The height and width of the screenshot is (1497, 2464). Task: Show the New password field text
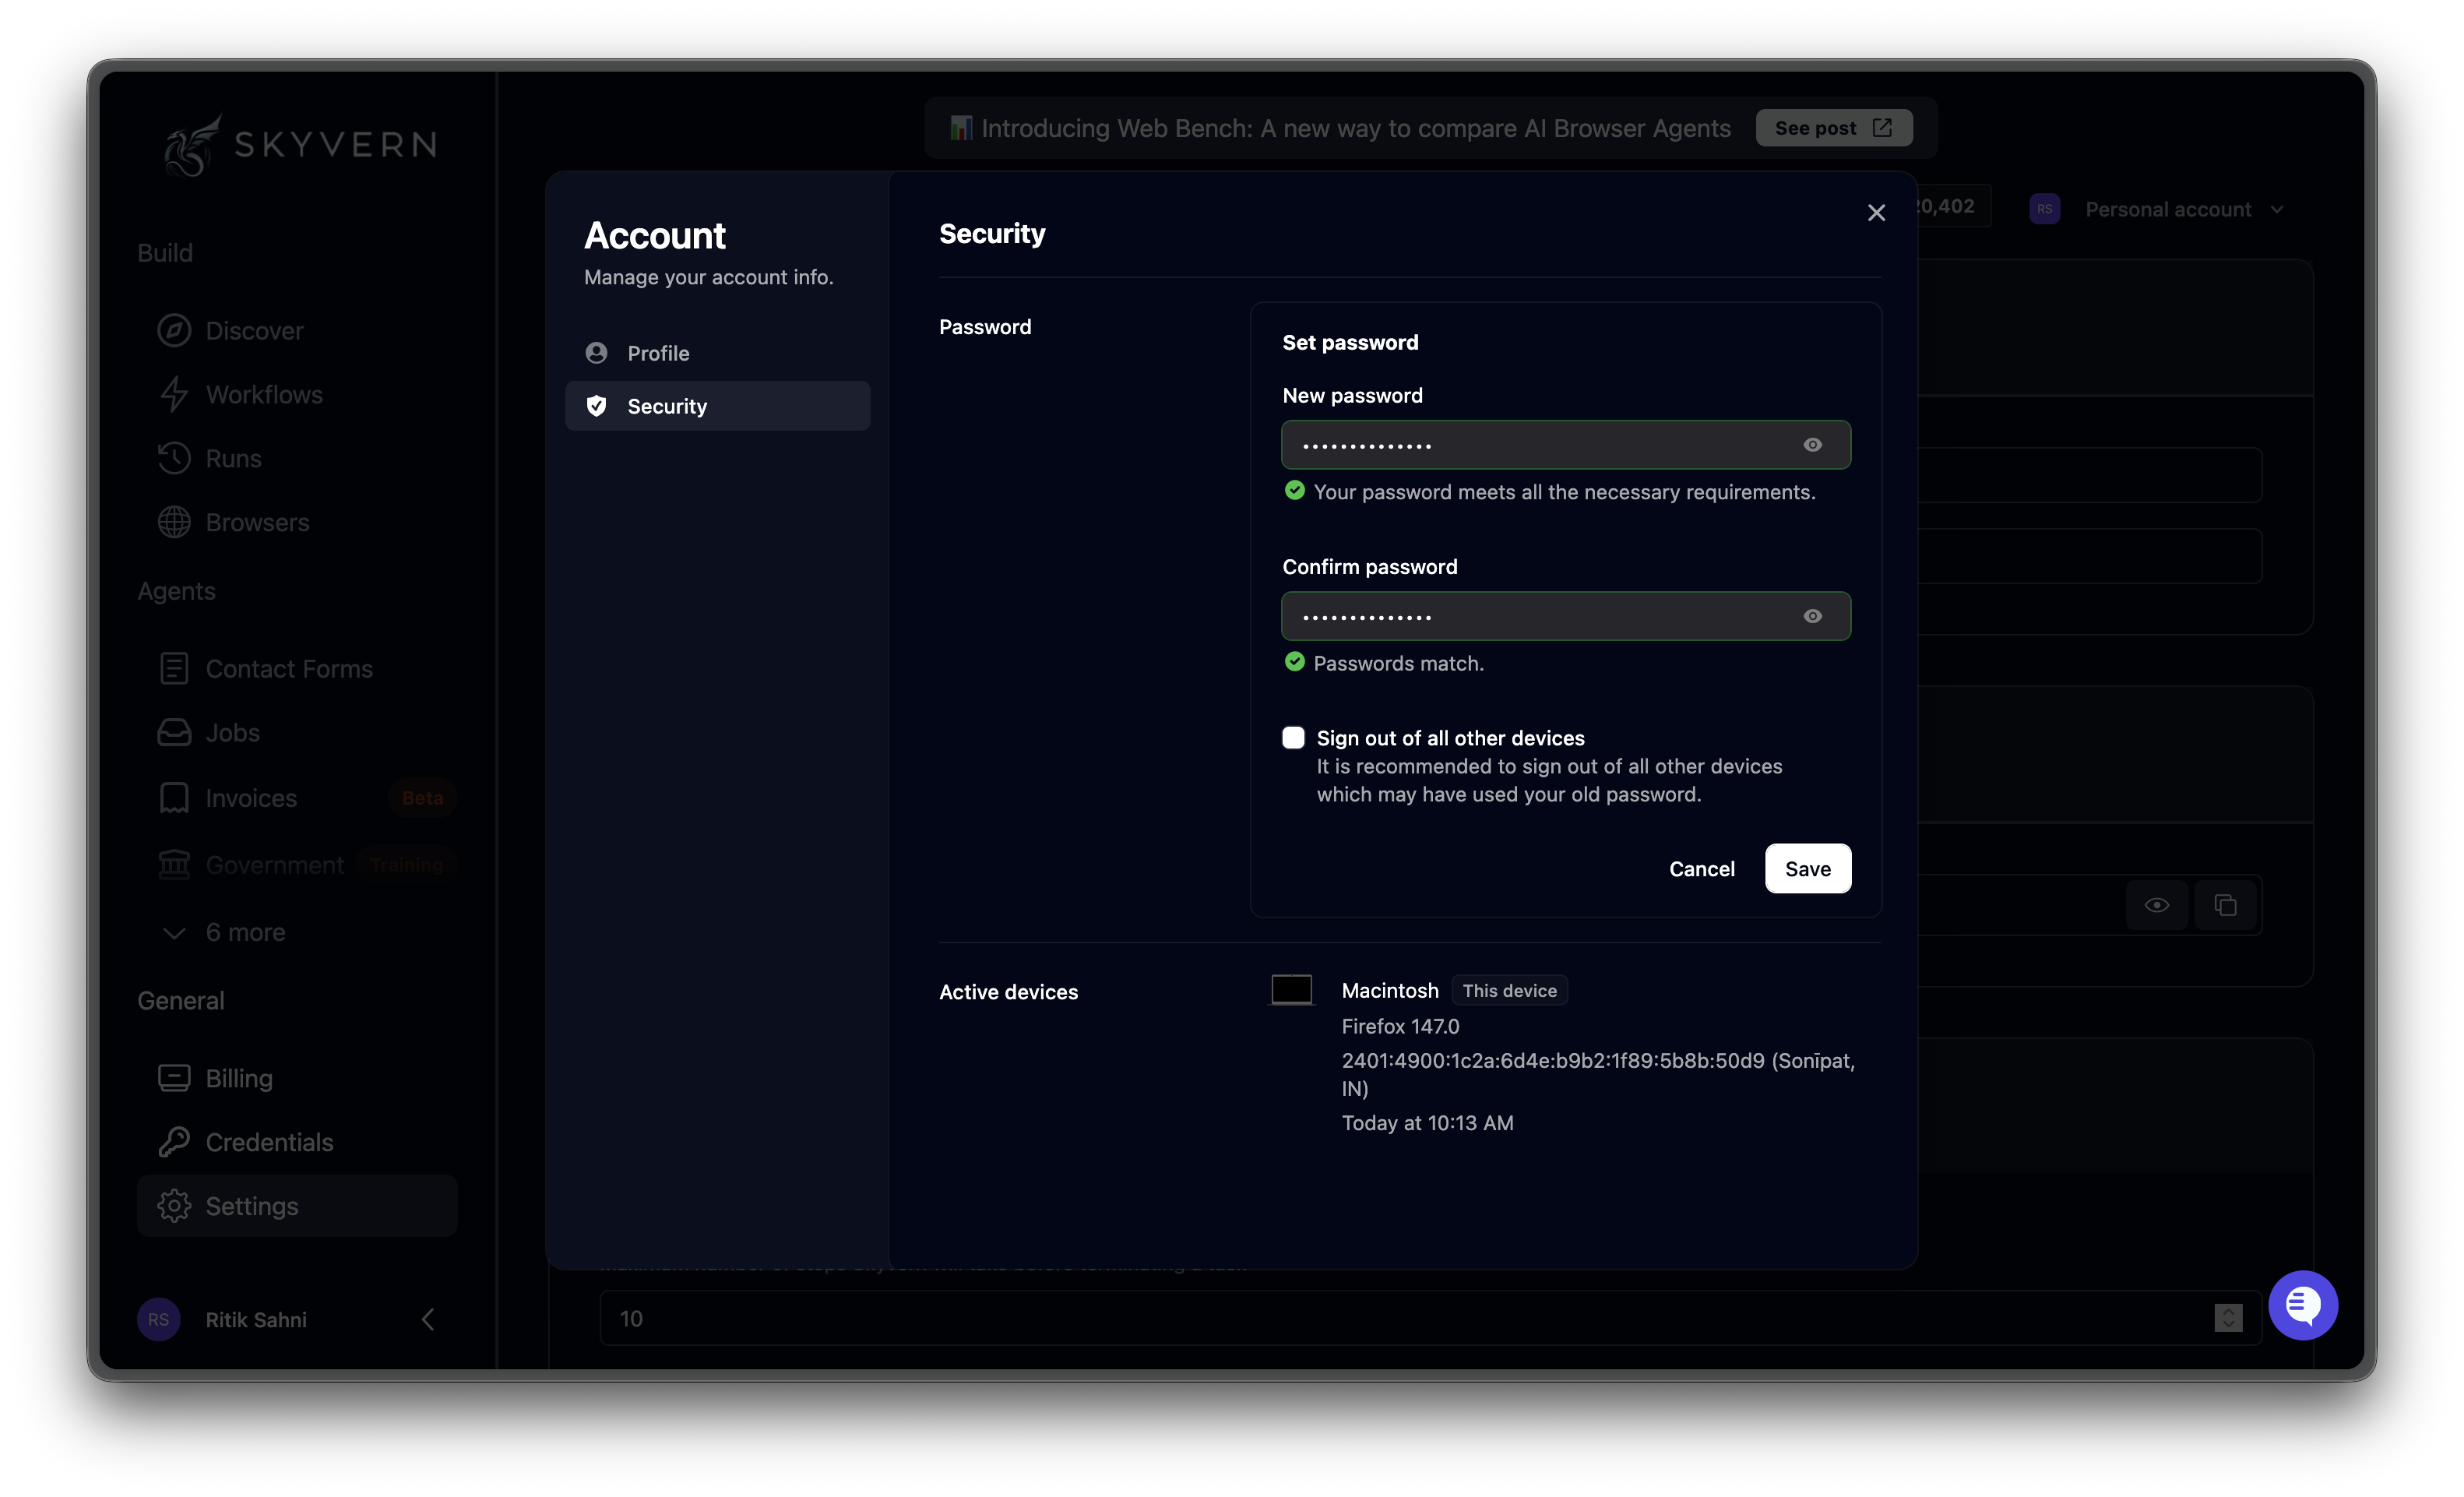(1812, 445)
